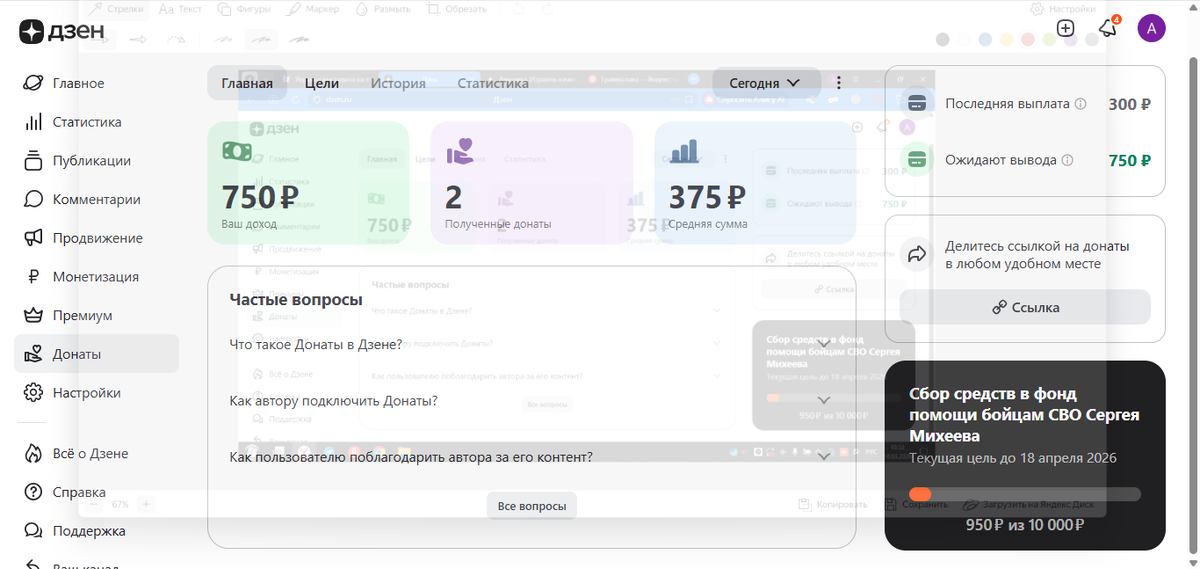This screenshot has height=569, width=1200.
Task: Switch to the Цели tab
Action: [322, 83]
